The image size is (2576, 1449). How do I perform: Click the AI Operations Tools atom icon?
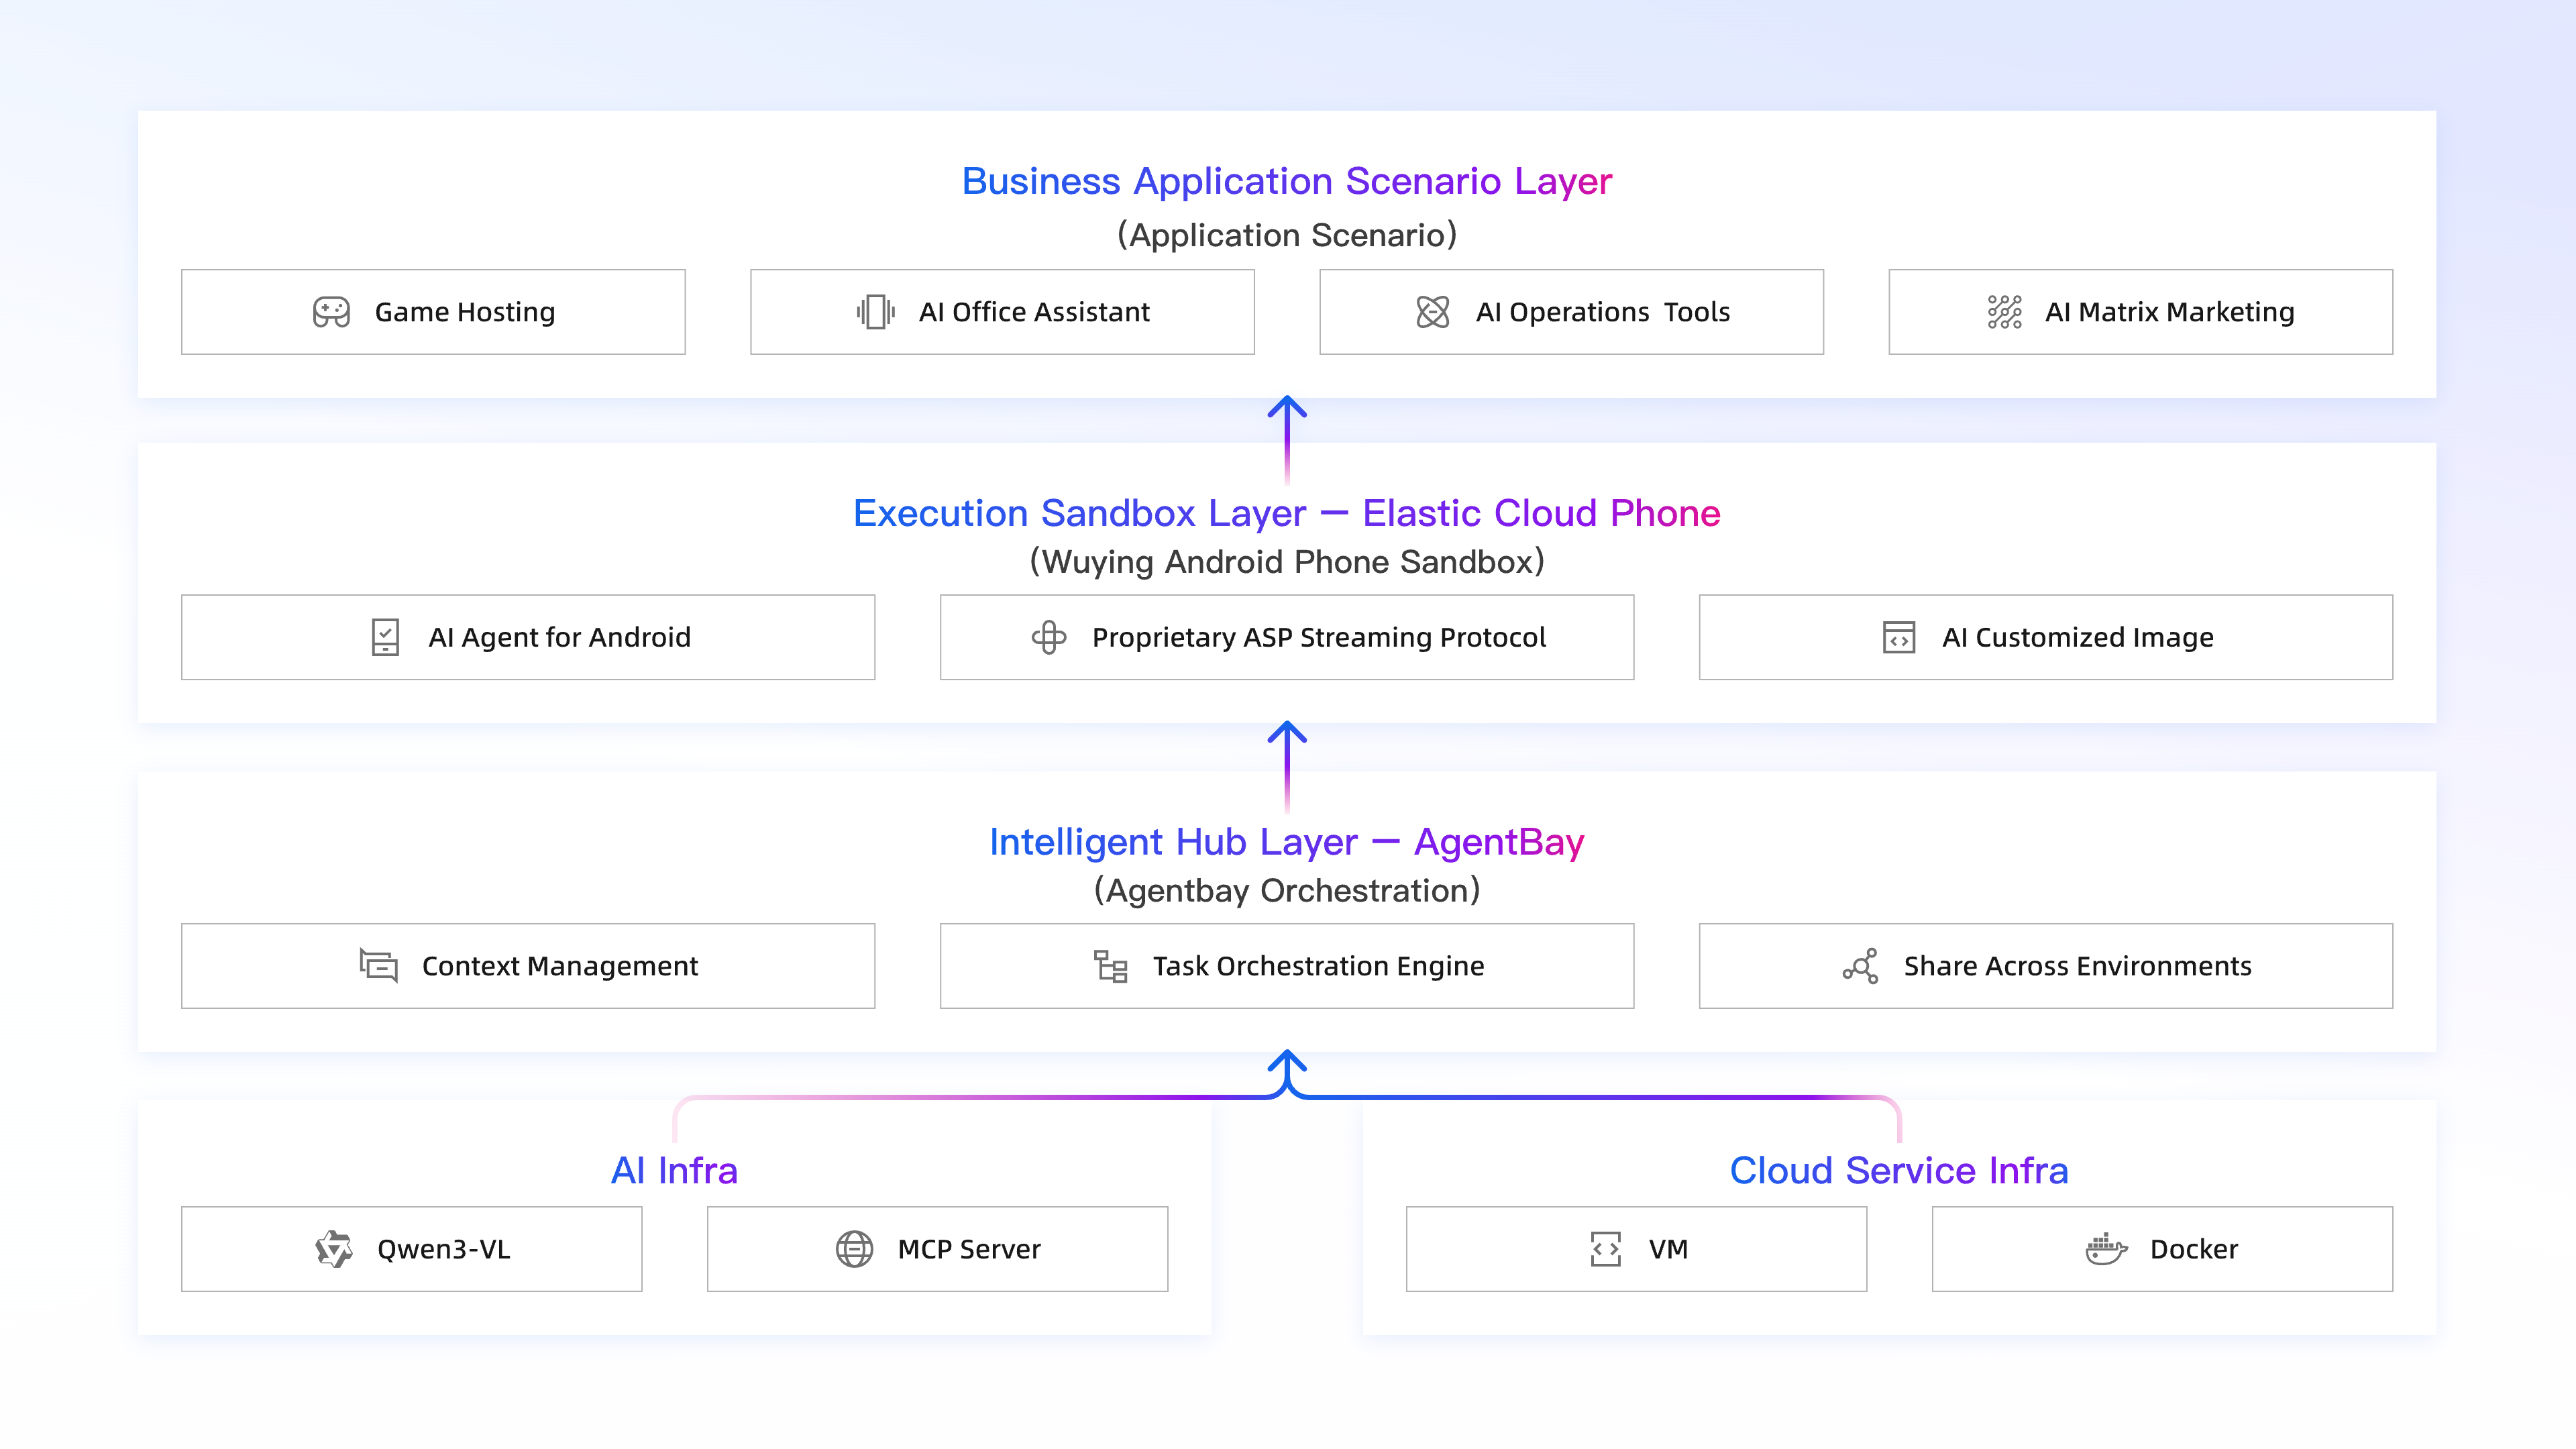(x=1432, y=312)
